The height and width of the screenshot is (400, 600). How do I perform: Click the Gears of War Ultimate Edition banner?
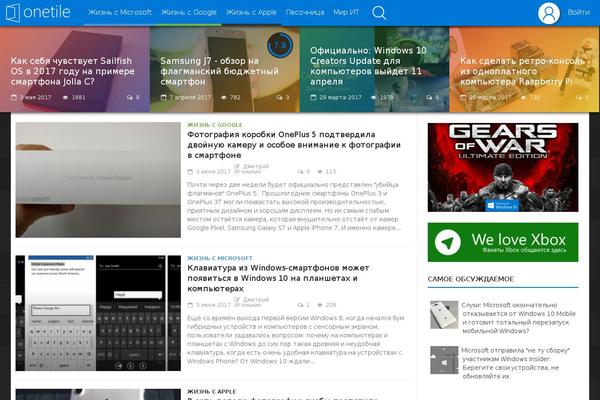tap(503, 167)
